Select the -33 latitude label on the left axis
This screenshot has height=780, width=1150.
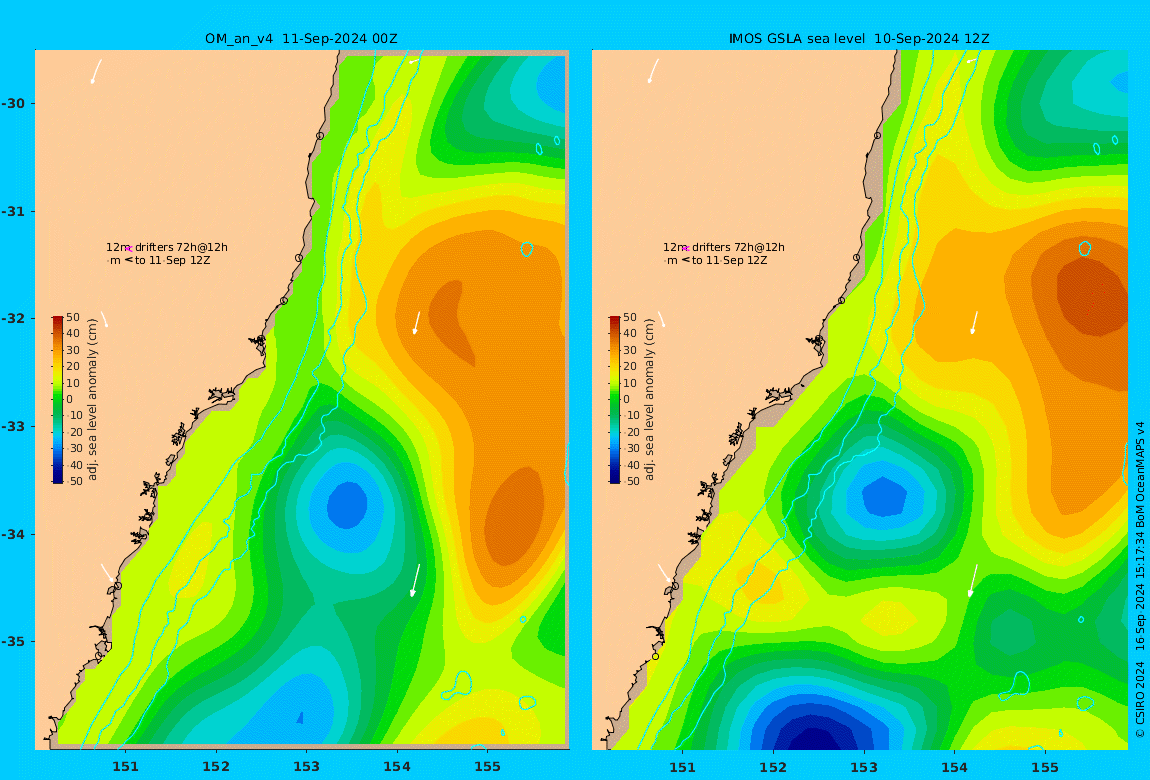pos(13,426)
